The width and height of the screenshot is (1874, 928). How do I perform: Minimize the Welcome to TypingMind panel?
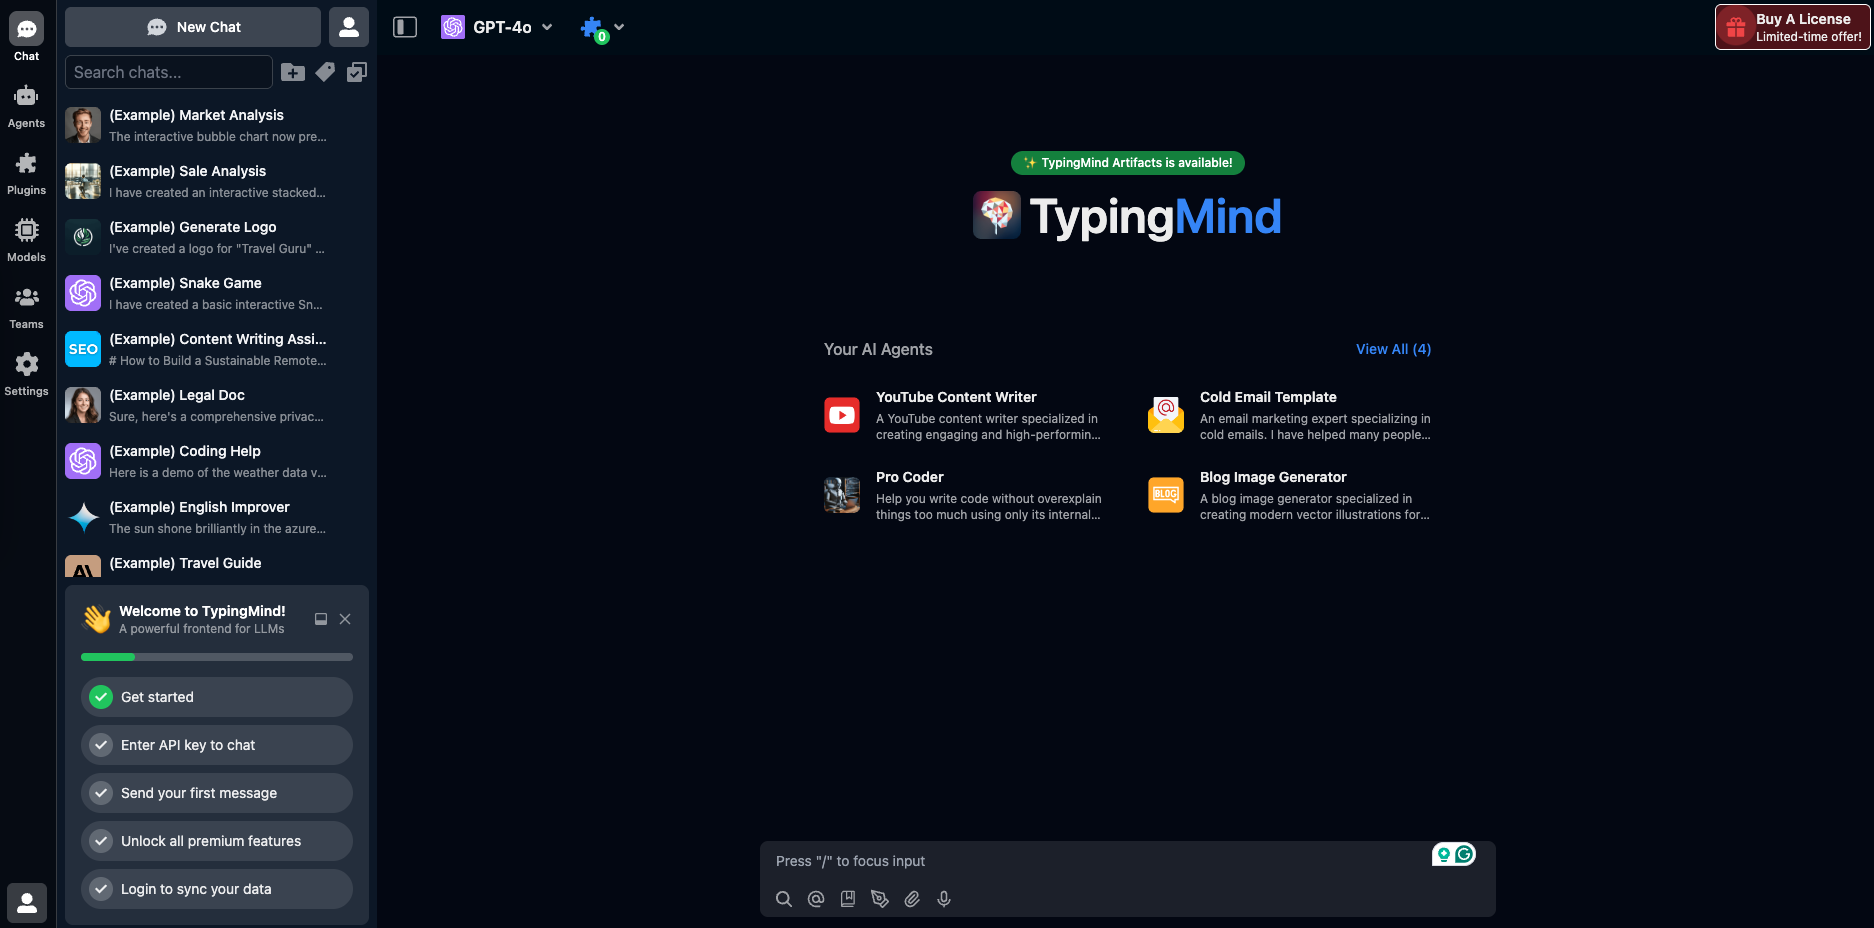coord(321,619)
